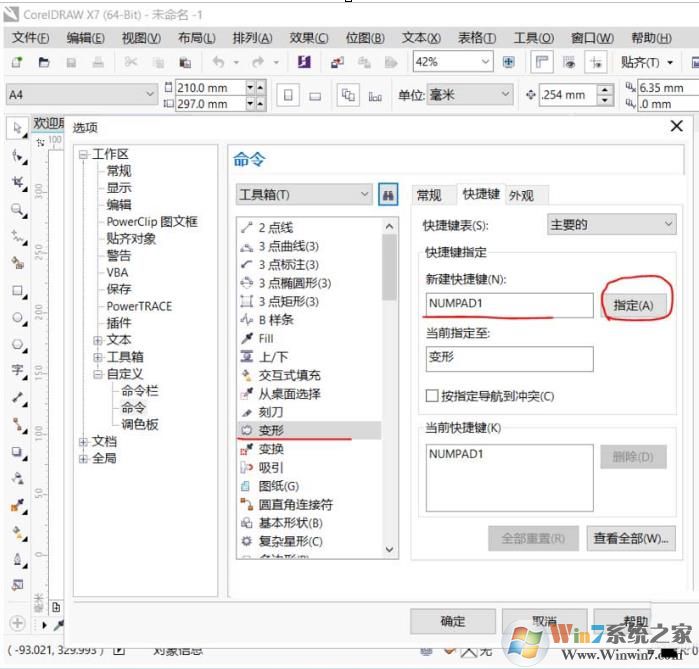Screen dimensions: 699x669
Task: Select the Rectangle tool in the toolbox
Action: pos(17,291)
